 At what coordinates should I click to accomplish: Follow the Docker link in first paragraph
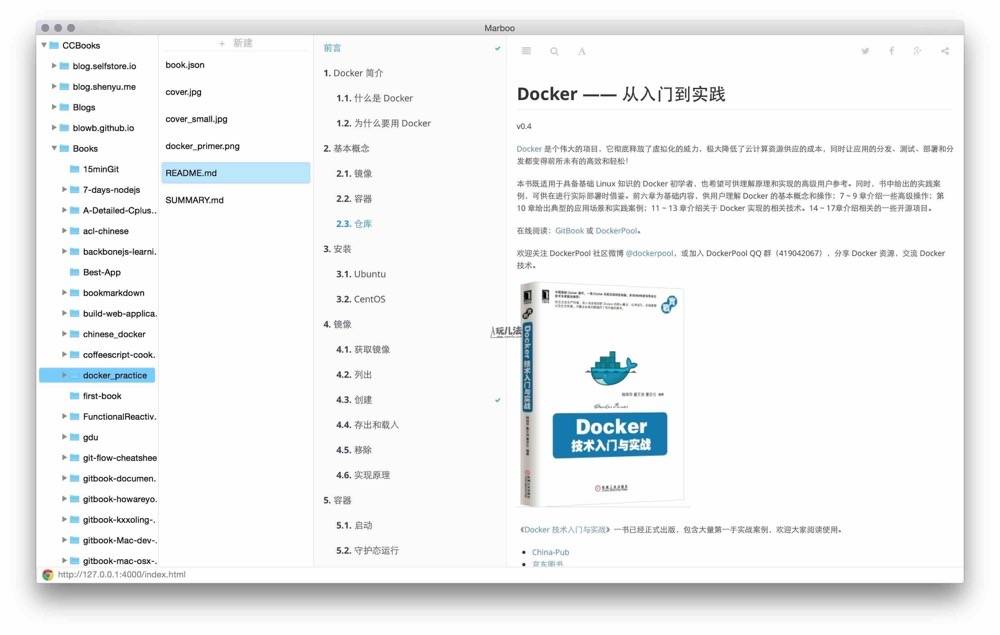tap(529, 149)
